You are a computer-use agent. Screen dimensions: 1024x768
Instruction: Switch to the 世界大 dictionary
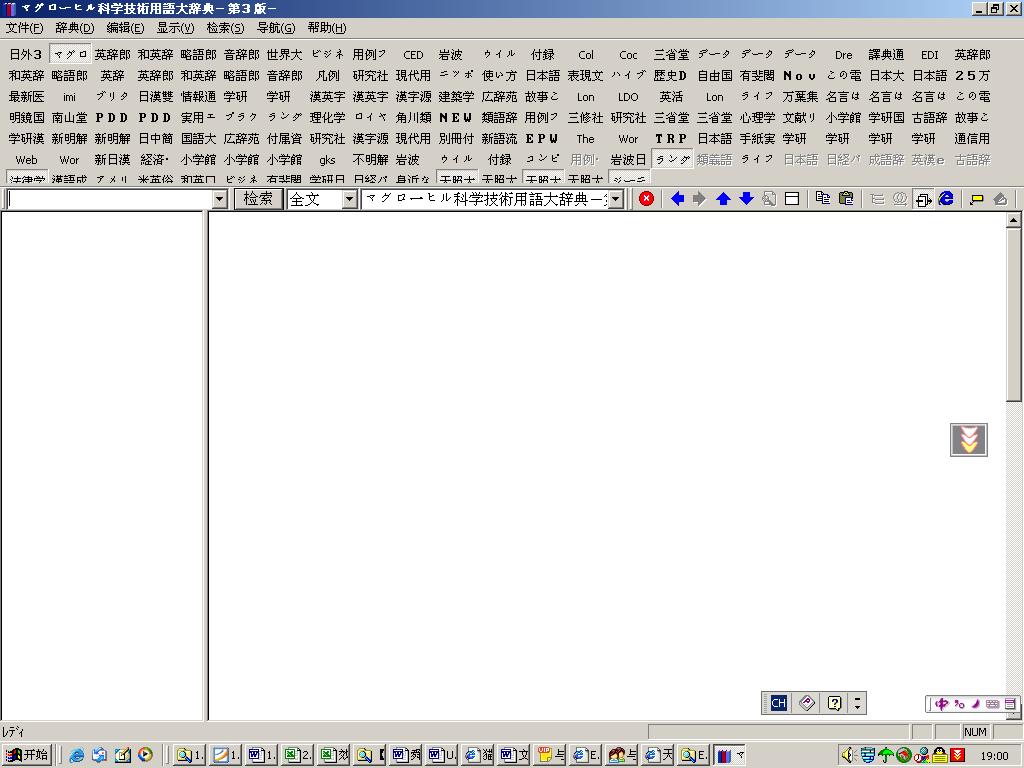pyautogui.click(x=284, y=54)
